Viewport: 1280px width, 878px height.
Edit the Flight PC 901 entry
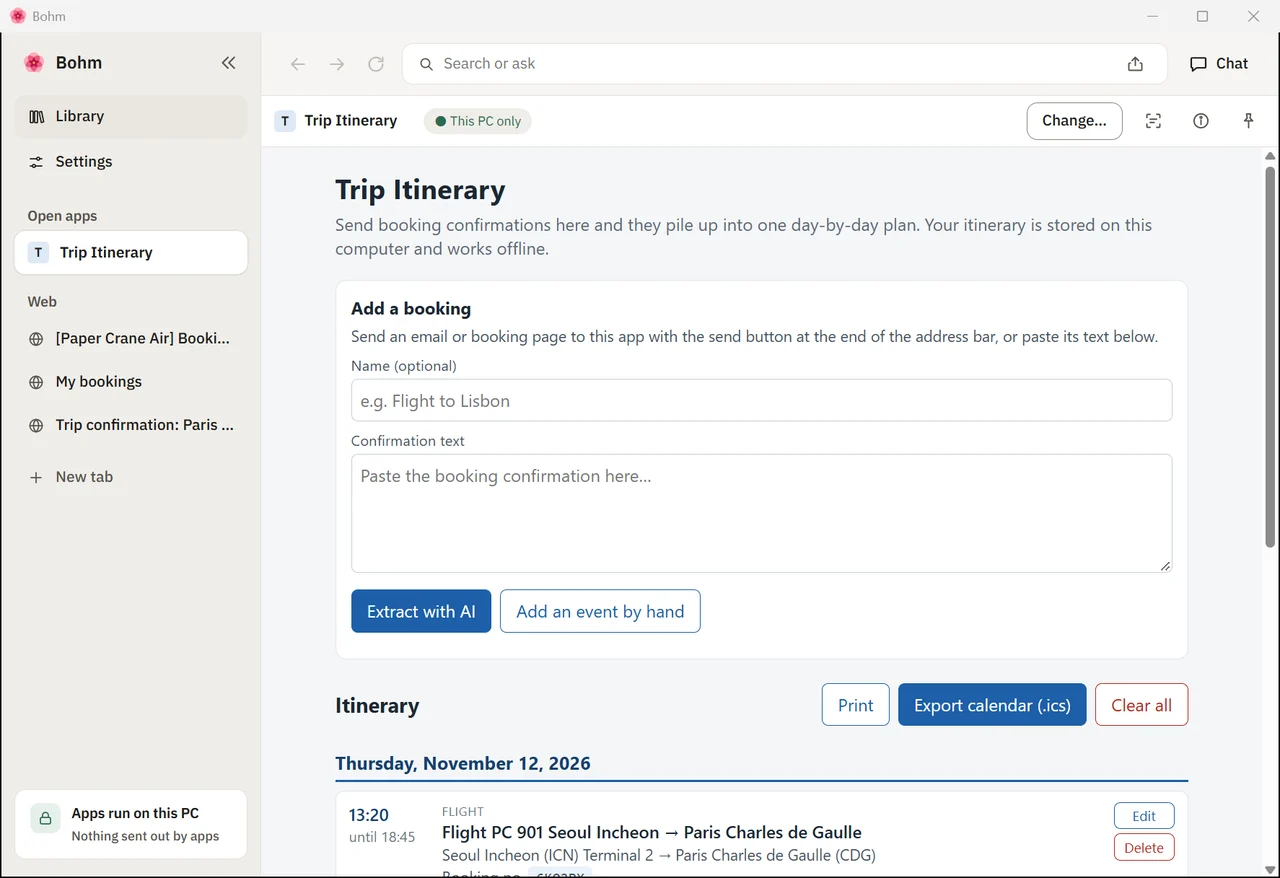pos(1144,816)
